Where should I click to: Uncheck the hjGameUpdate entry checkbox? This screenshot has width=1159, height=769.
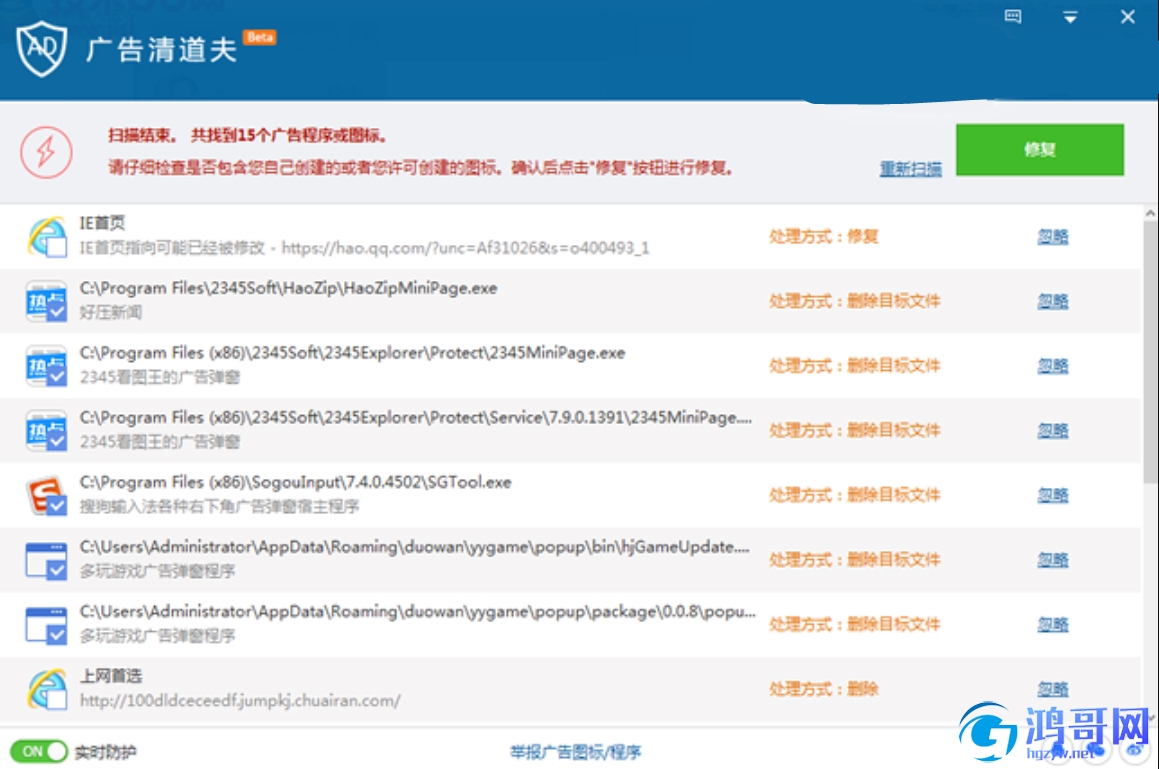coord(56,570)
